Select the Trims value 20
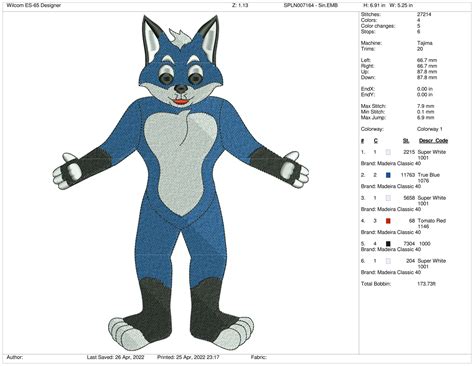Screen dimensions: 474x366 point(420,49)
